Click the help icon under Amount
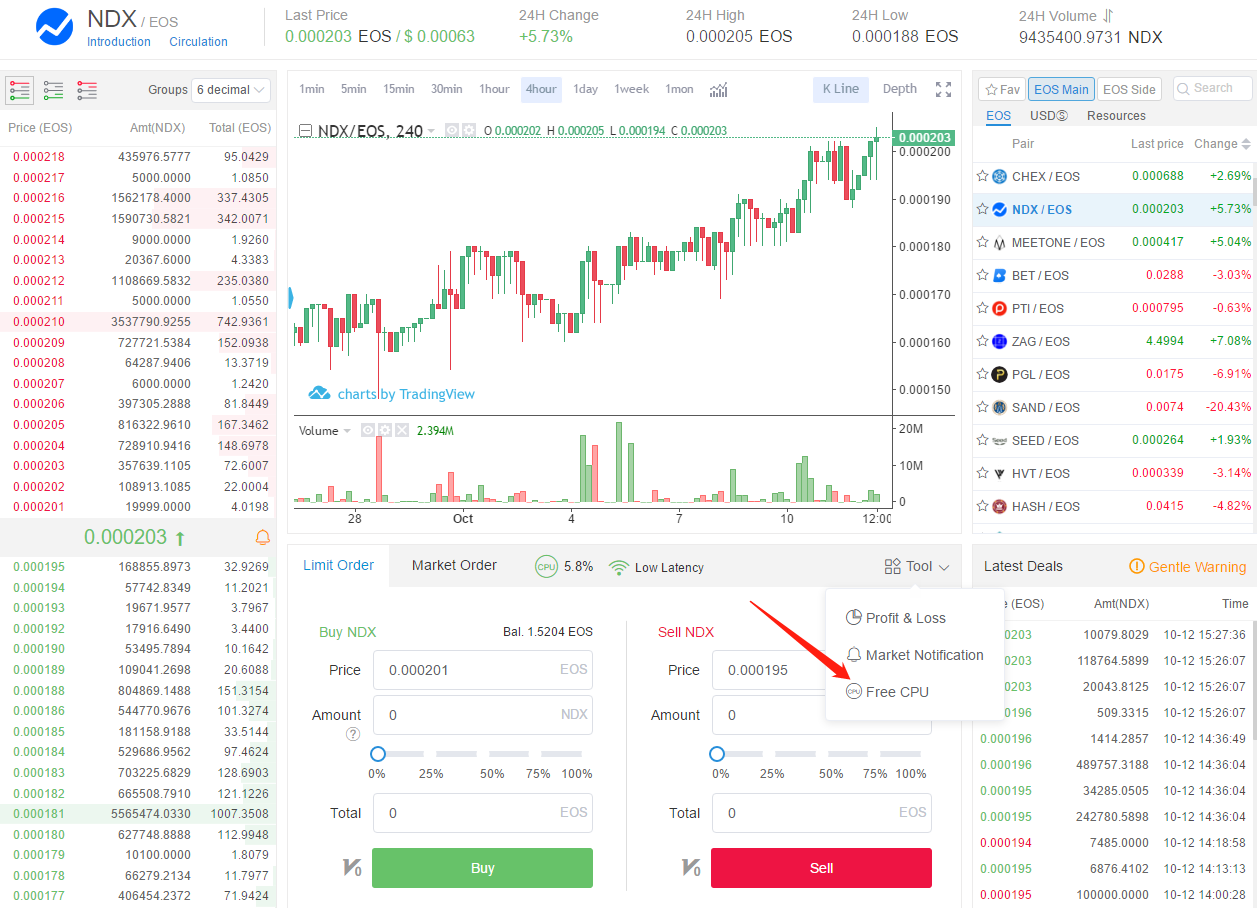This screenshot has height=908, width=1257. click(352, 734)
